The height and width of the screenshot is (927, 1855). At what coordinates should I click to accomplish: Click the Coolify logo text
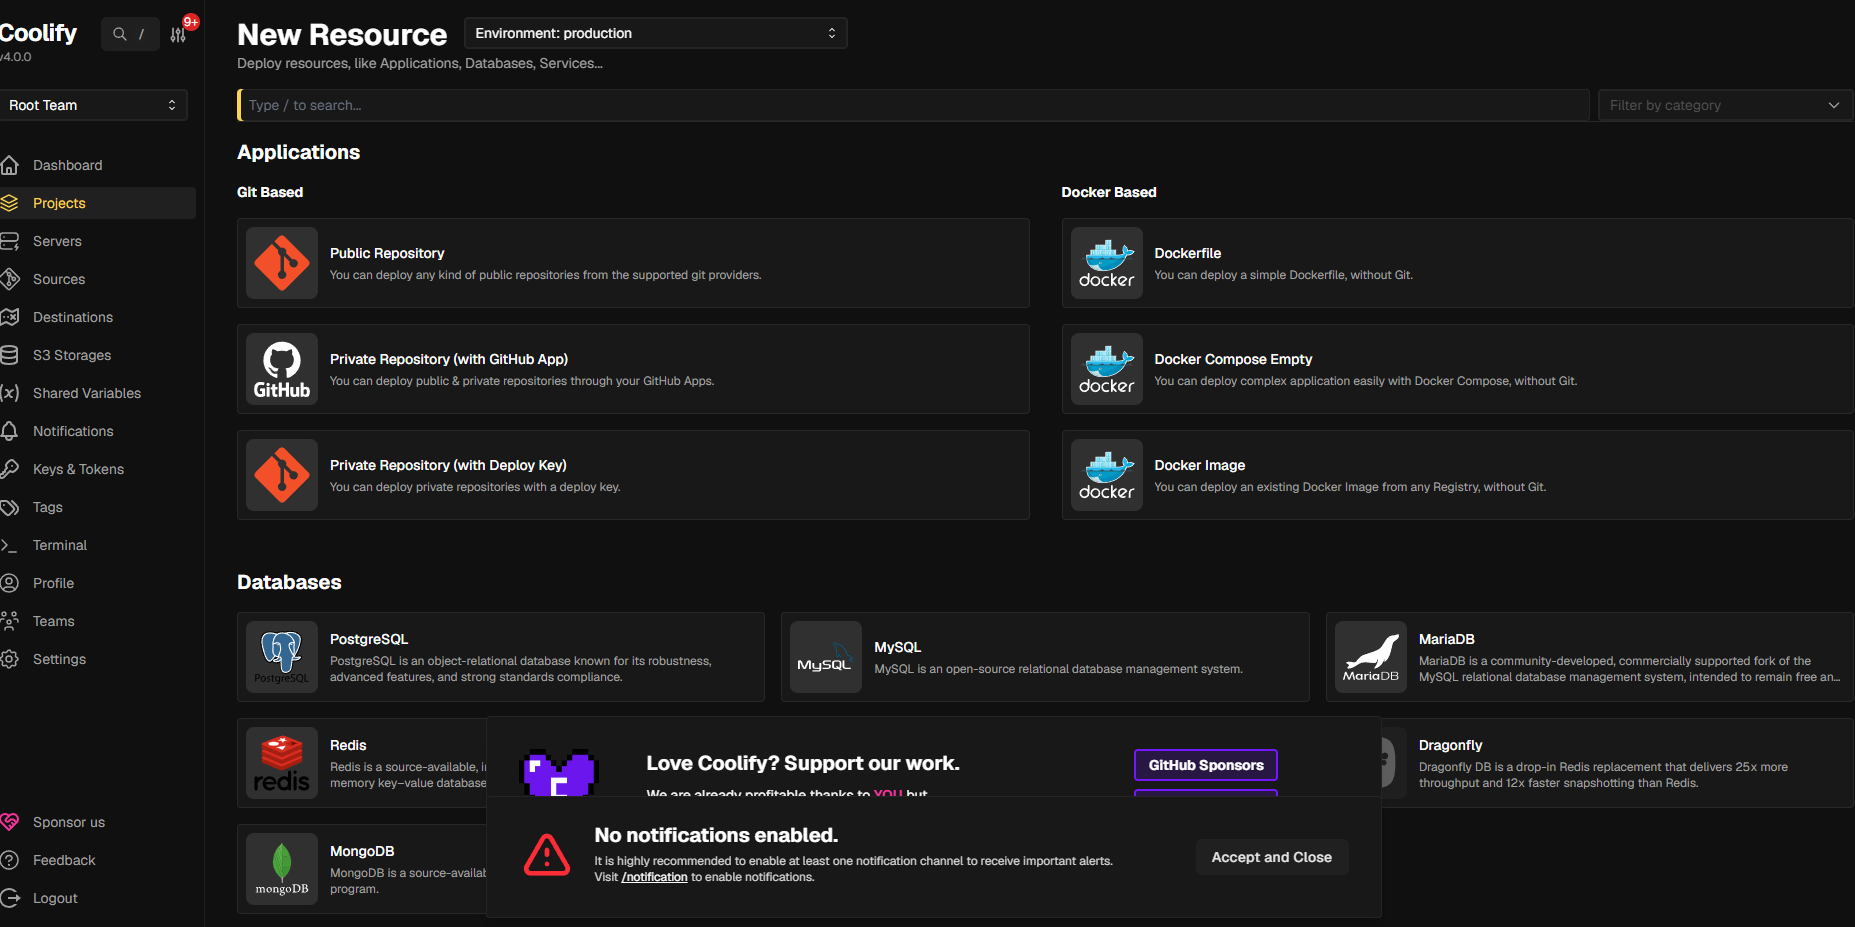(38, 33)
